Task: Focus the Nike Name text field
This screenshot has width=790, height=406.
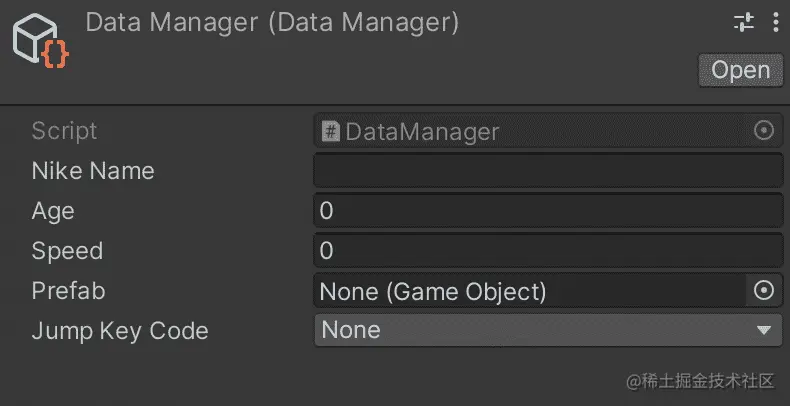Action: (548, 171)
